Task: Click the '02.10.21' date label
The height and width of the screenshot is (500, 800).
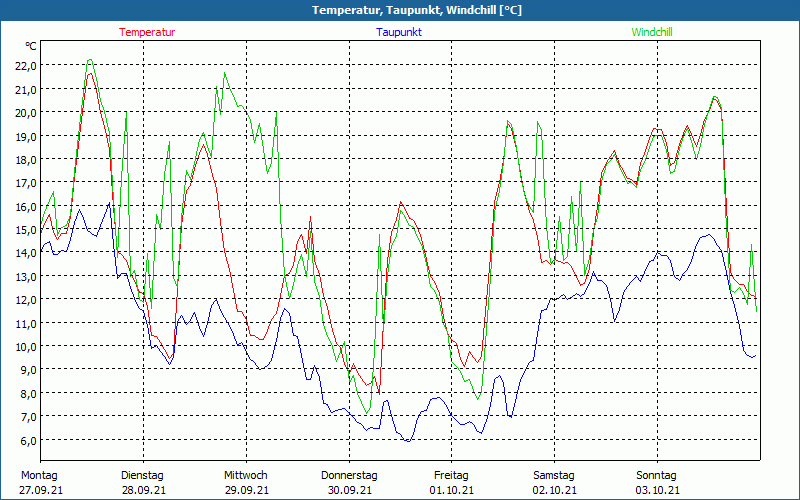Action: 555,490
